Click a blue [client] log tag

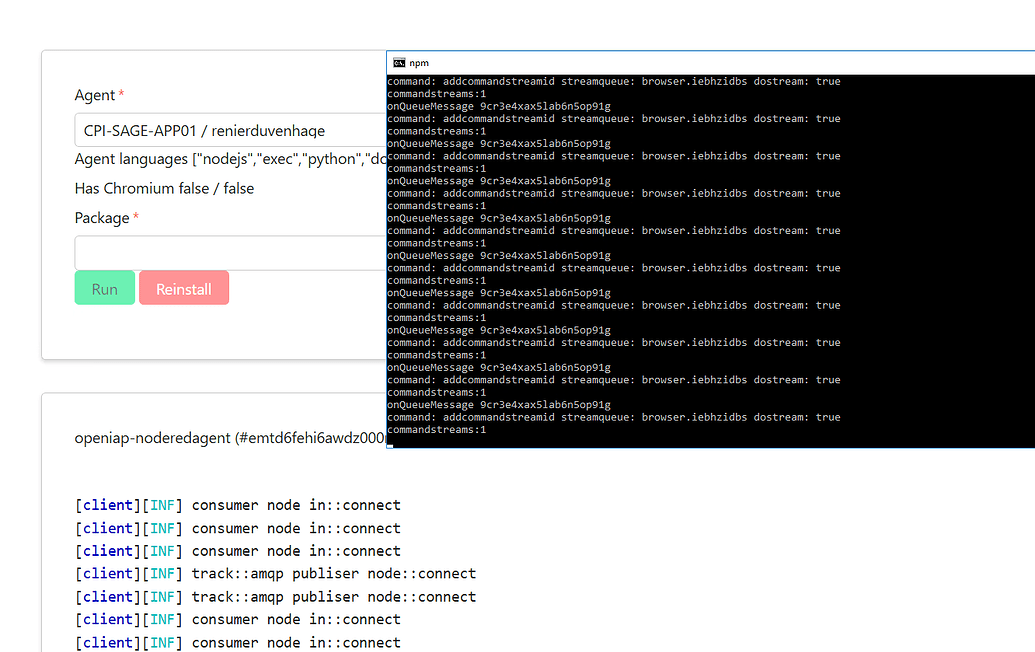(x=107, y=505)
